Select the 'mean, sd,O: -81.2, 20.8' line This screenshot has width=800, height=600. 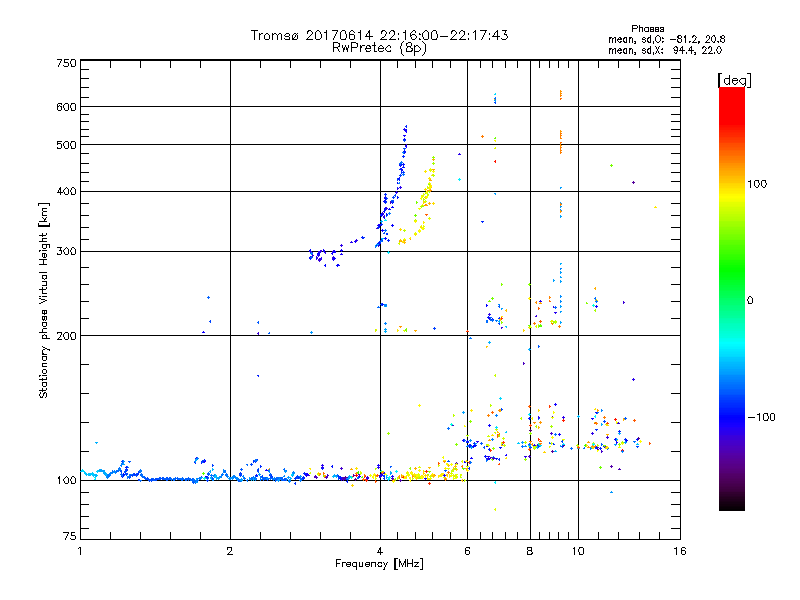pos(666,39)
